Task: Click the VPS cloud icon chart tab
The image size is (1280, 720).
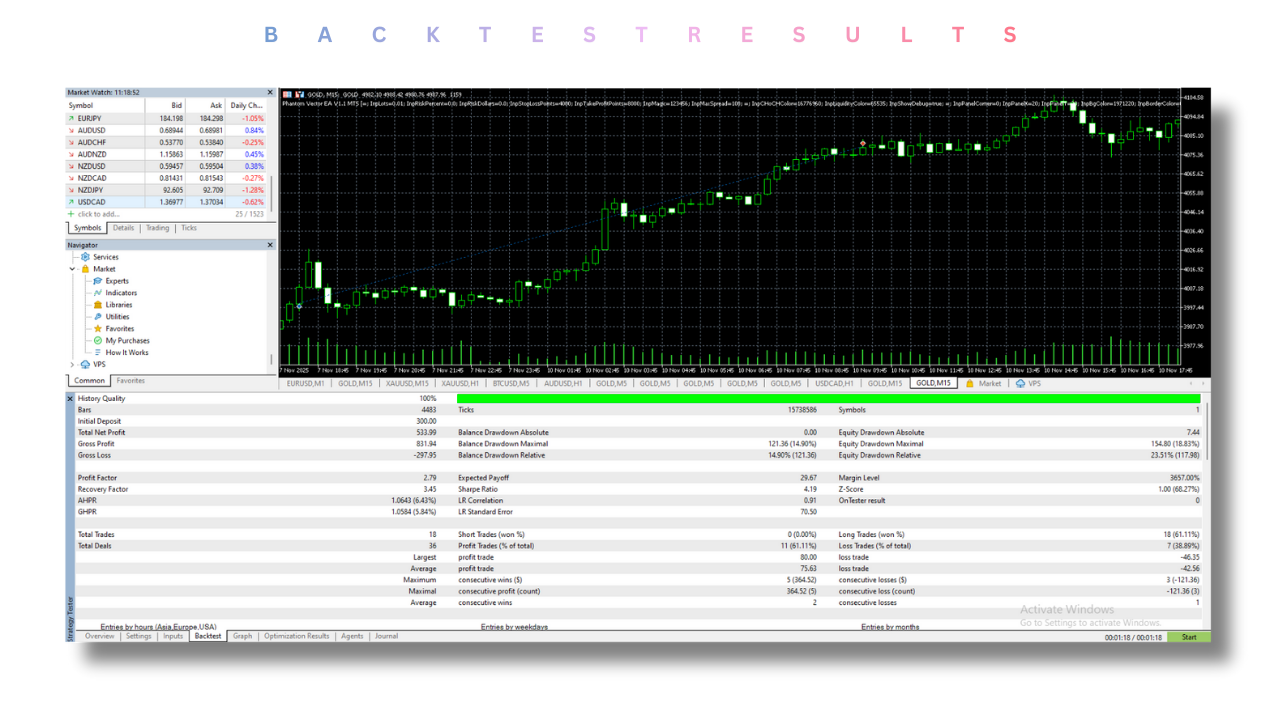Action: pyautogui.click(x=1020, y=383)
